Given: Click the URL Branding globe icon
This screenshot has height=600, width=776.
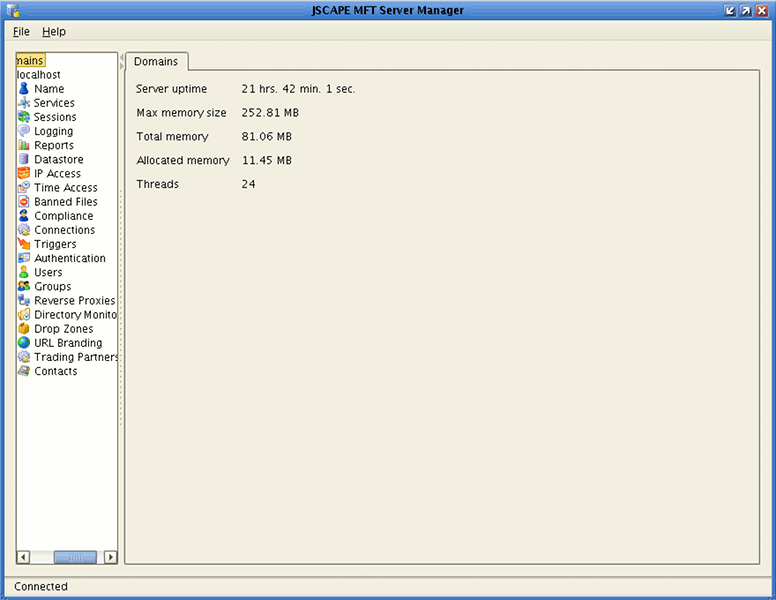Looking at the screenshot, I should pos(24,343).
